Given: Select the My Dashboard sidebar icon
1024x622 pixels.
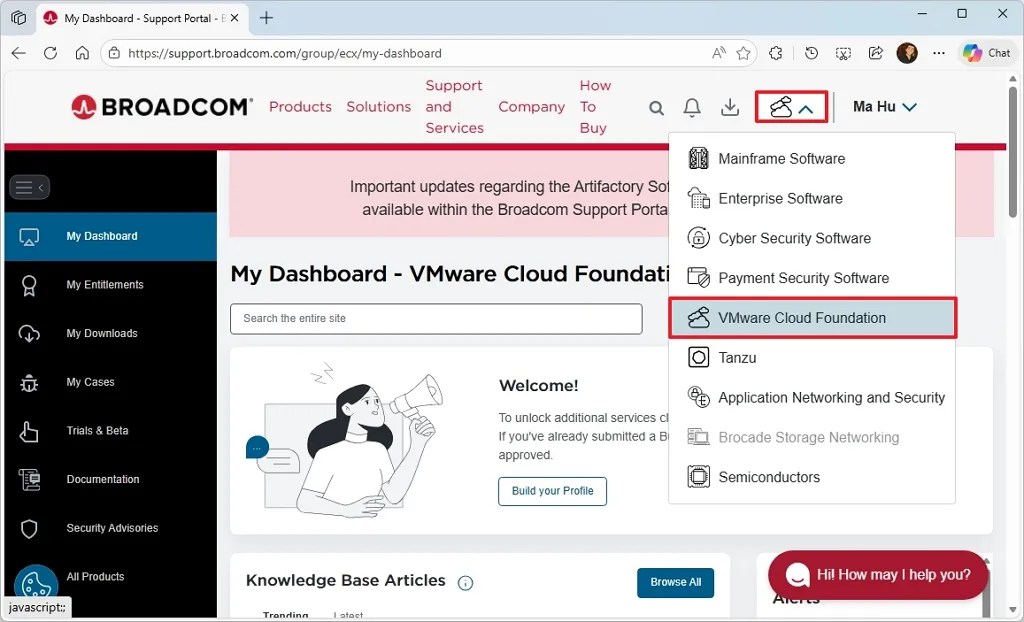Looking at the screenshot, I should click(x=30, y=236).
